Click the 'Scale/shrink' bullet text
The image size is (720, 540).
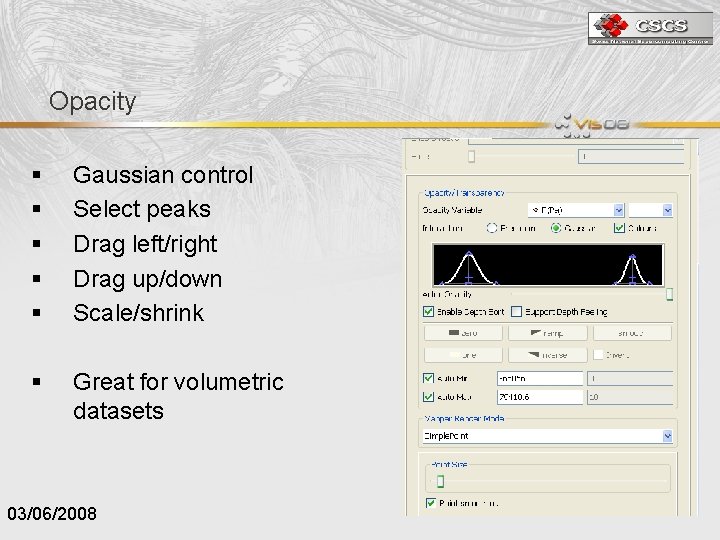138,313
